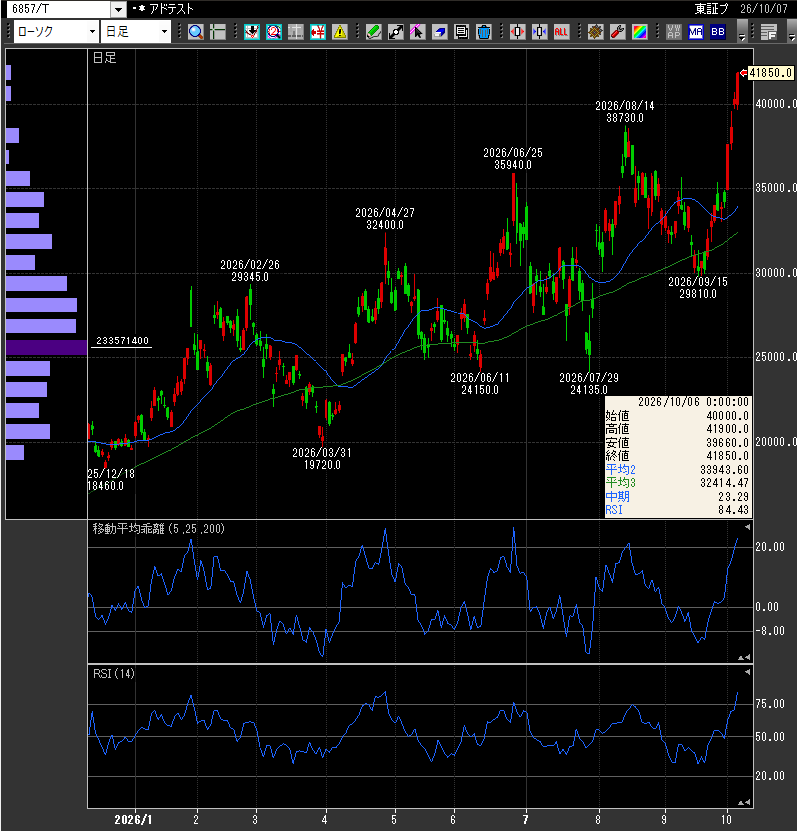This screenshot has height=831, width=797.
Task: Click the 2026/08/14 38730.0 high label
Action: coord(625,111)
